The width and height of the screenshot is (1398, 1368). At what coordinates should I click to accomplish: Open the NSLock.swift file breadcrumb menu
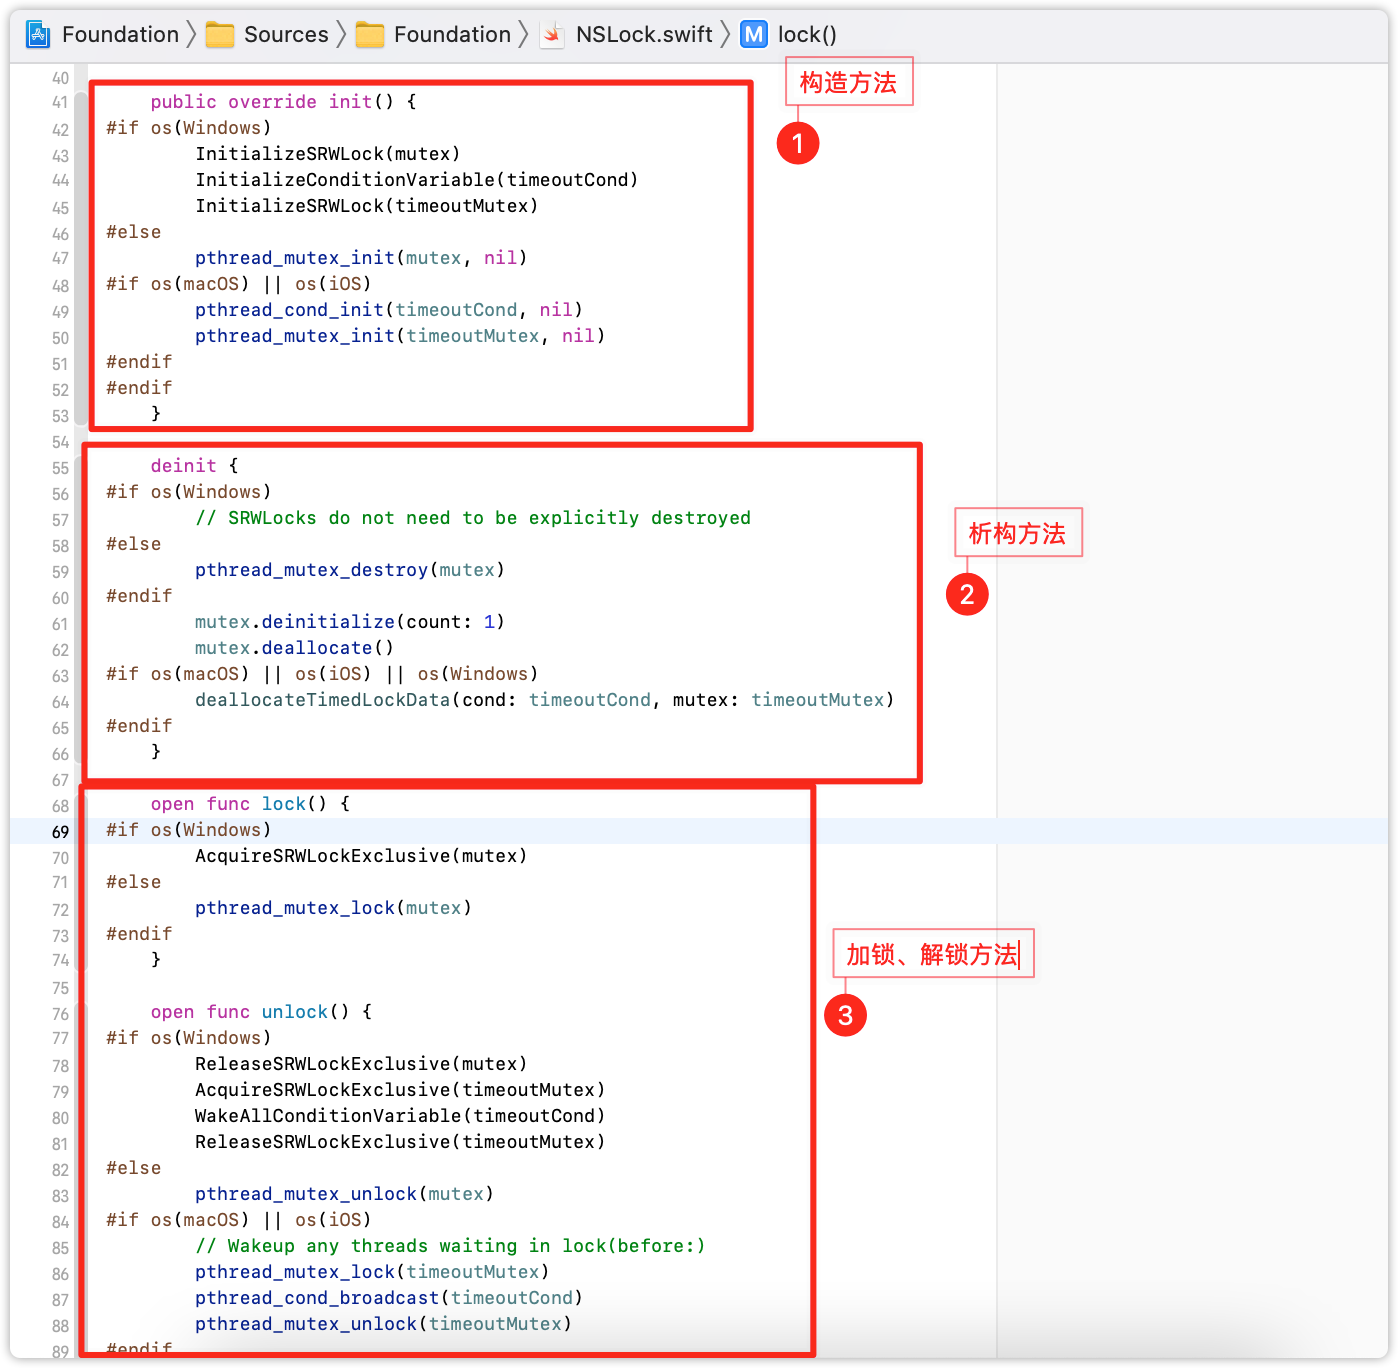pos(644,35)
